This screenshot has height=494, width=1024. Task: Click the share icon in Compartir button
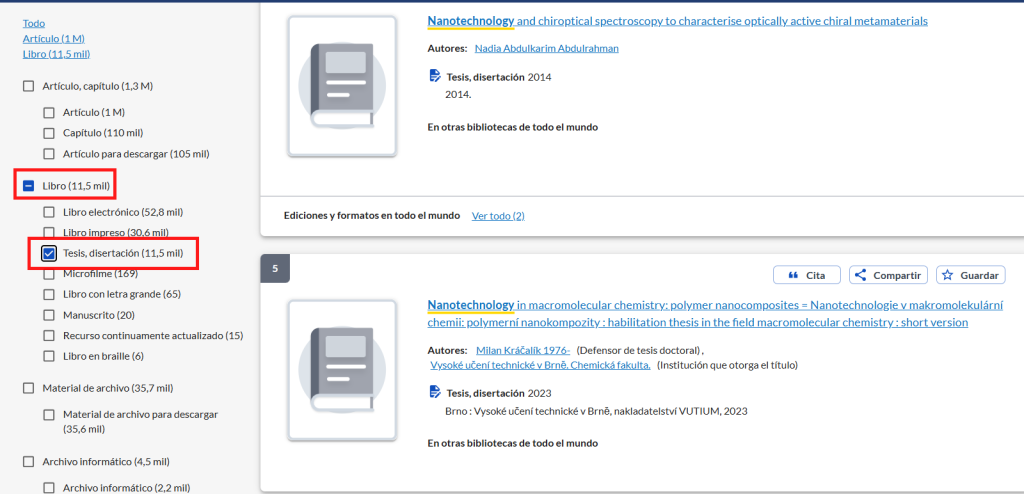pyautogui.click(x=861, y=275)
